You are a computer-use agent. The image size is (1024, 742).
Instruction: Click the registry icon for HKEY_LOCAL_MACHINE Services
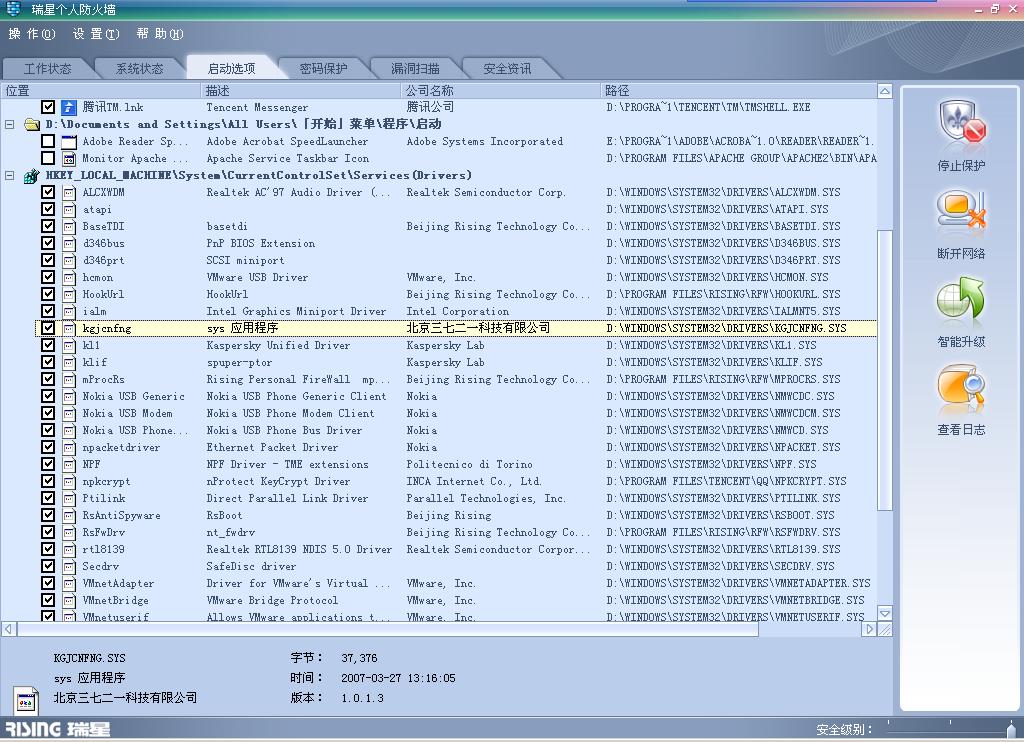coord(32,175)
